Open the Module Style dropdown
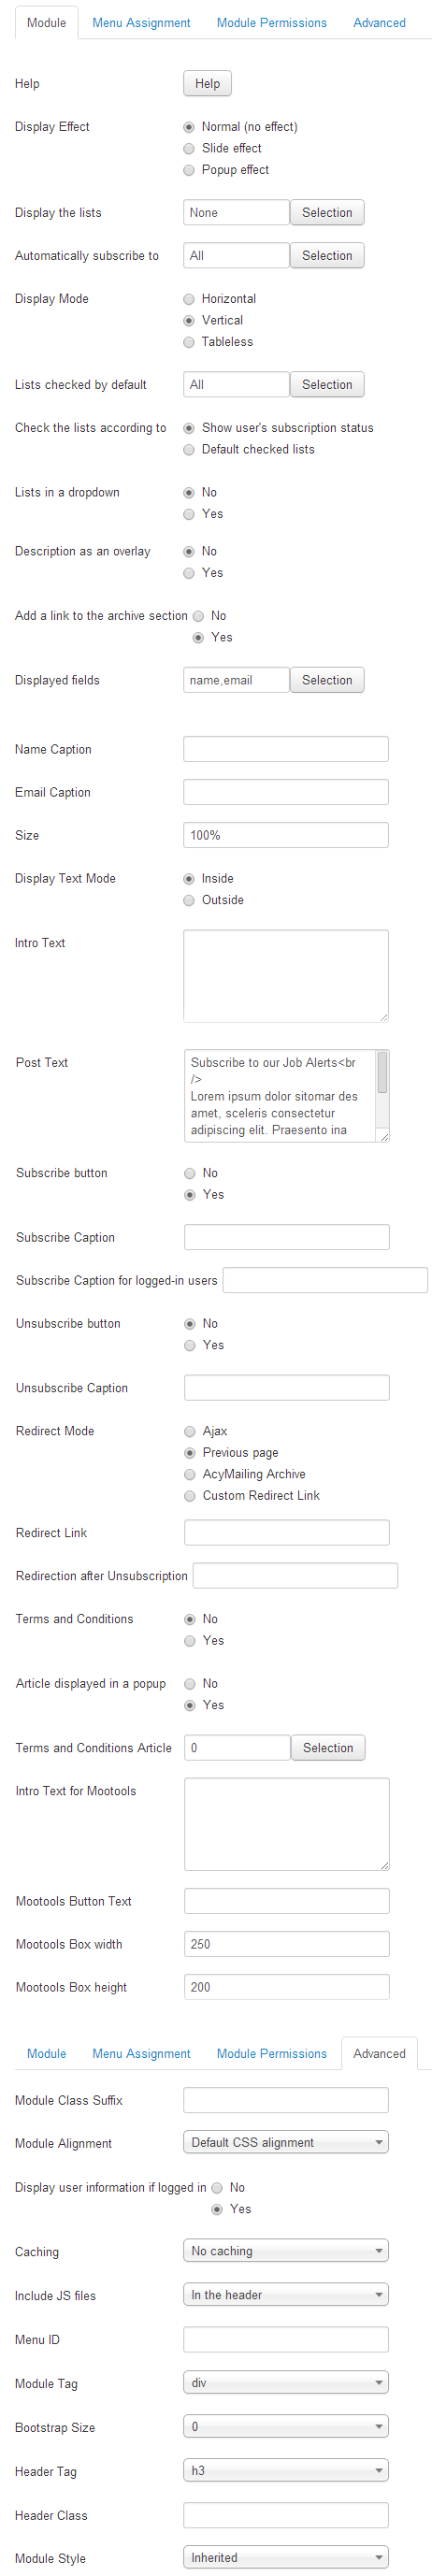This screenshot has width=432, height=2576. coord(286,2557)
